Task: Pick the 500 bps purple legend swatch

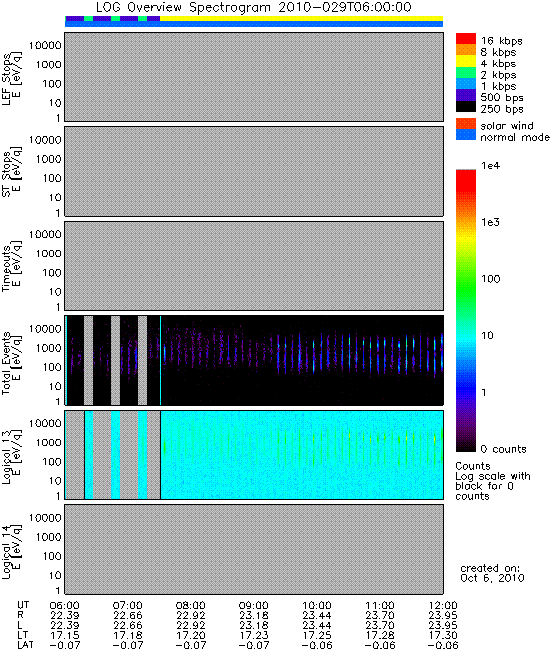Action: [x=466, y=95]
